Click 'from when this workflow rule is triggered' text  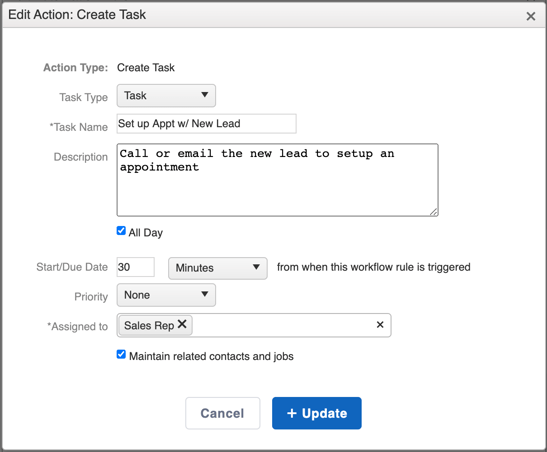[374, 267]
